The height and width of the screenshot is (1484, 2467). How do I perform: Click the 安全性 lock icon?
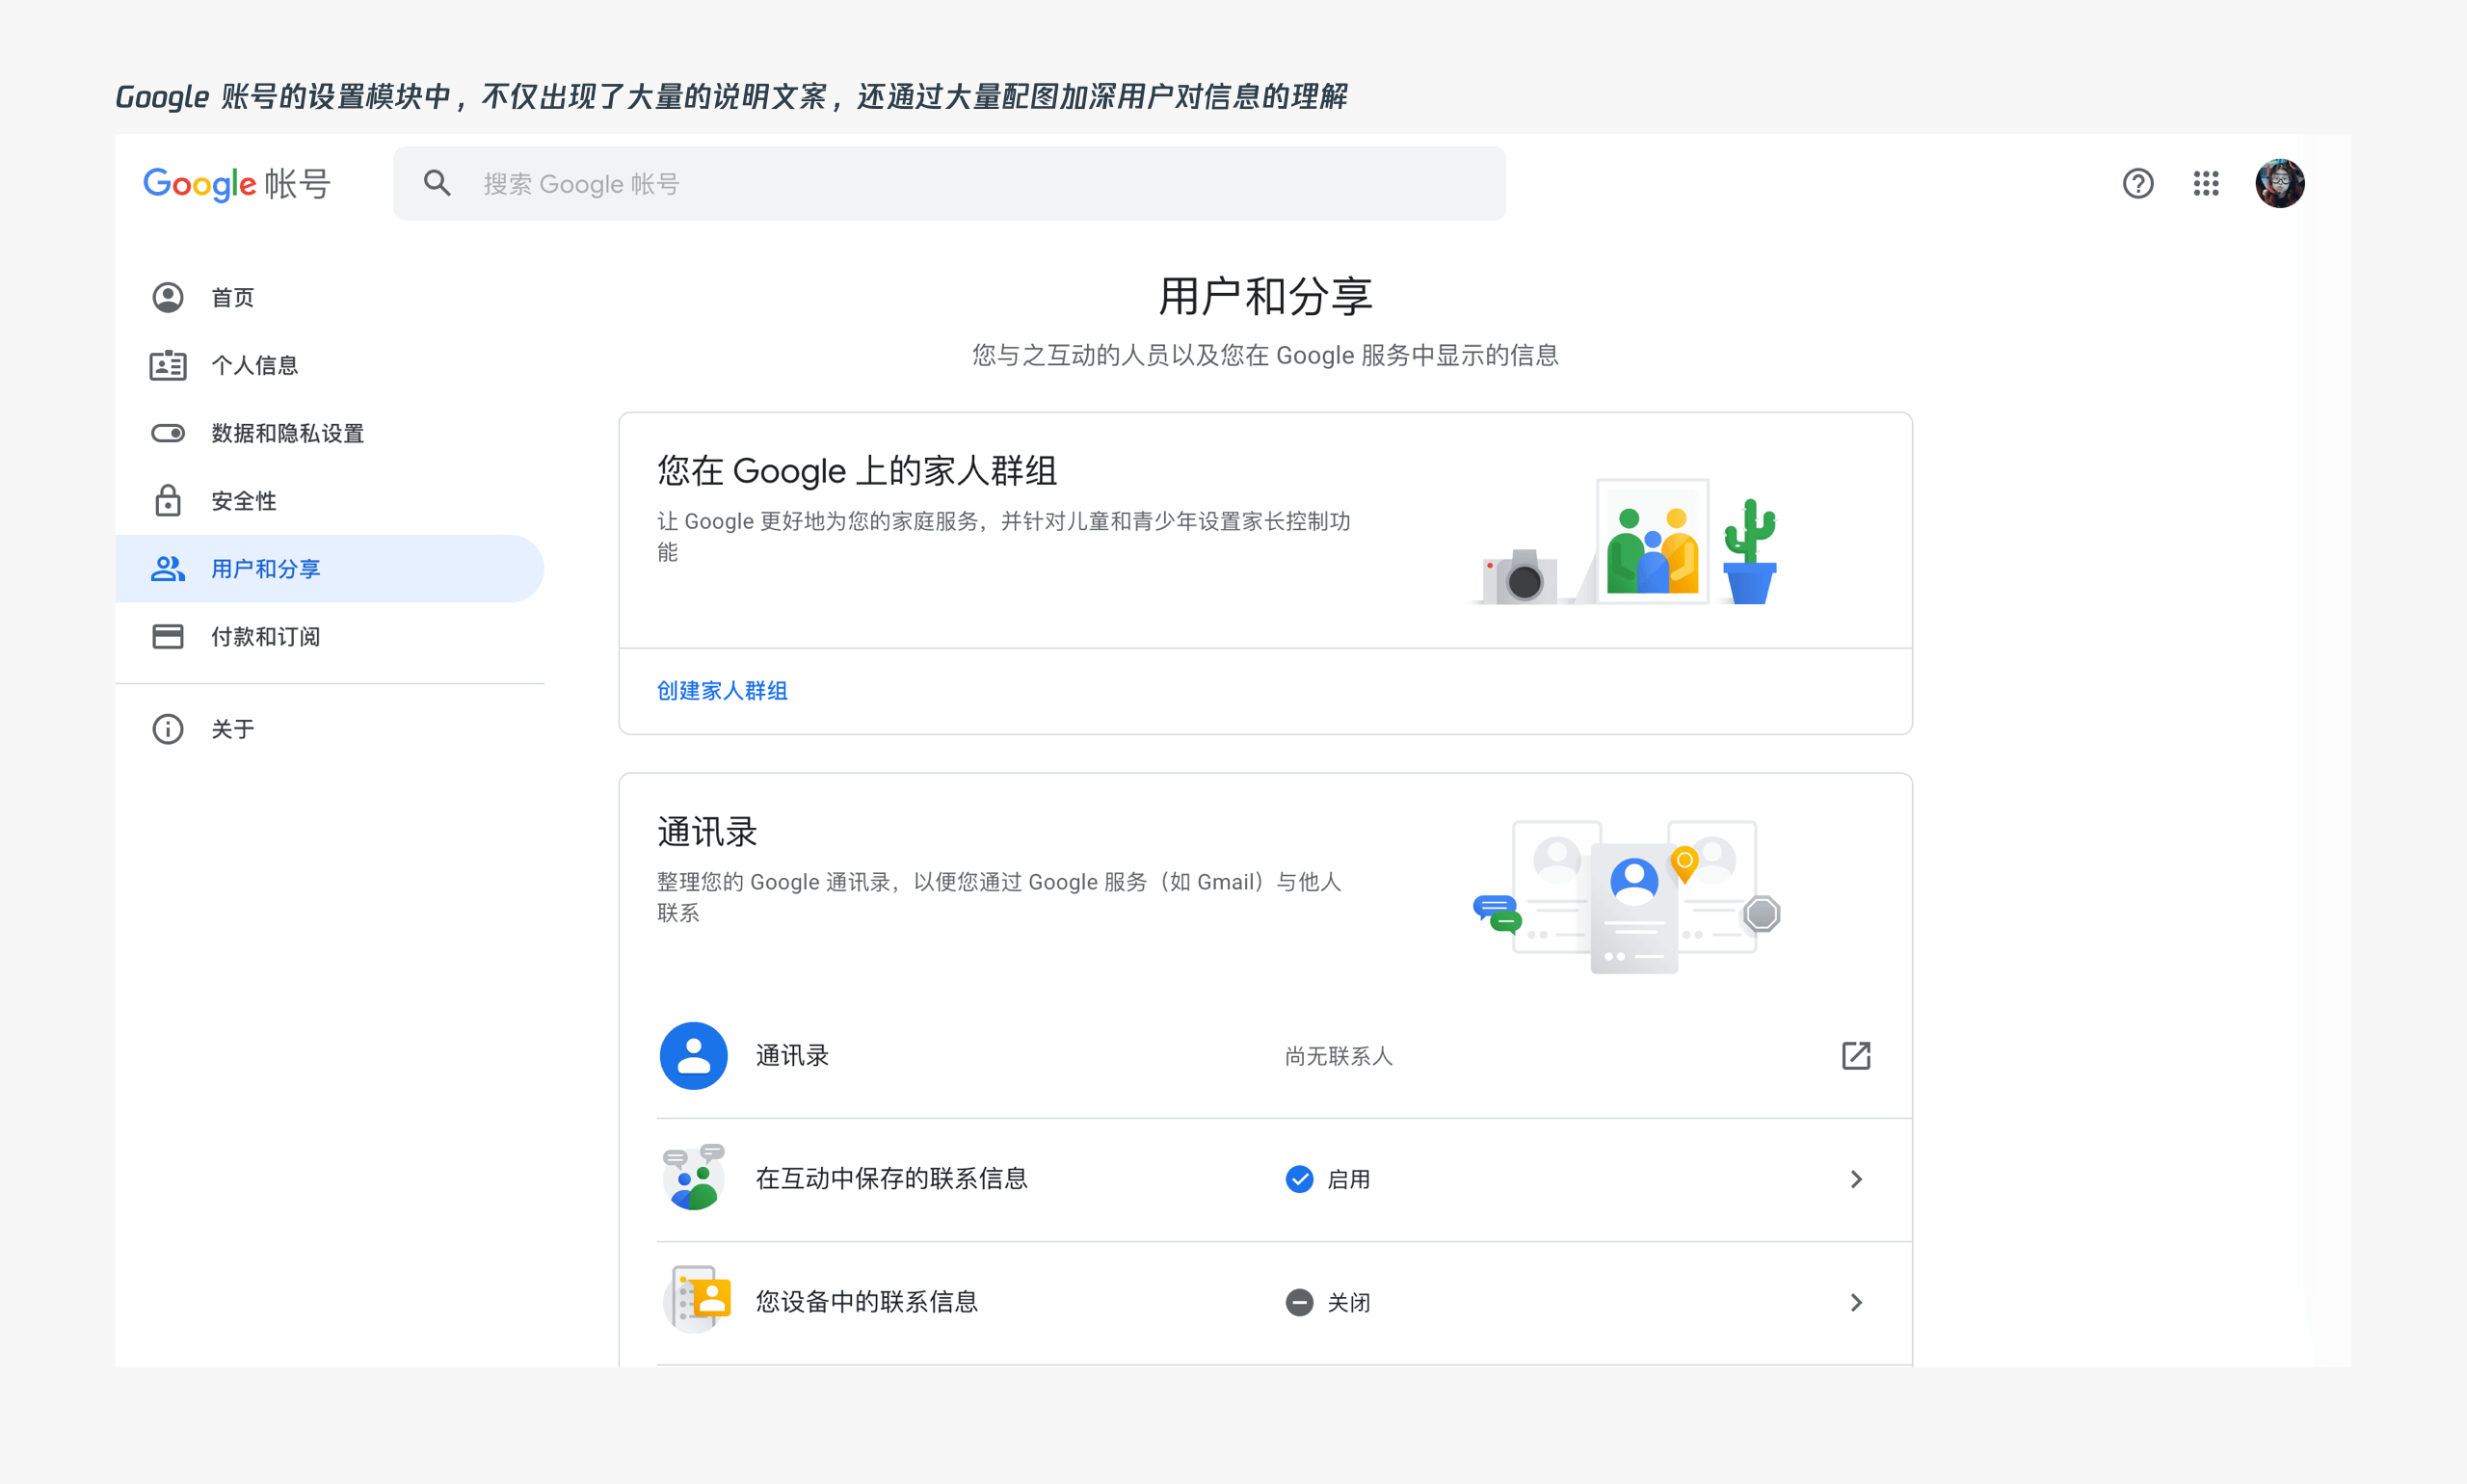tap(168, 501)
